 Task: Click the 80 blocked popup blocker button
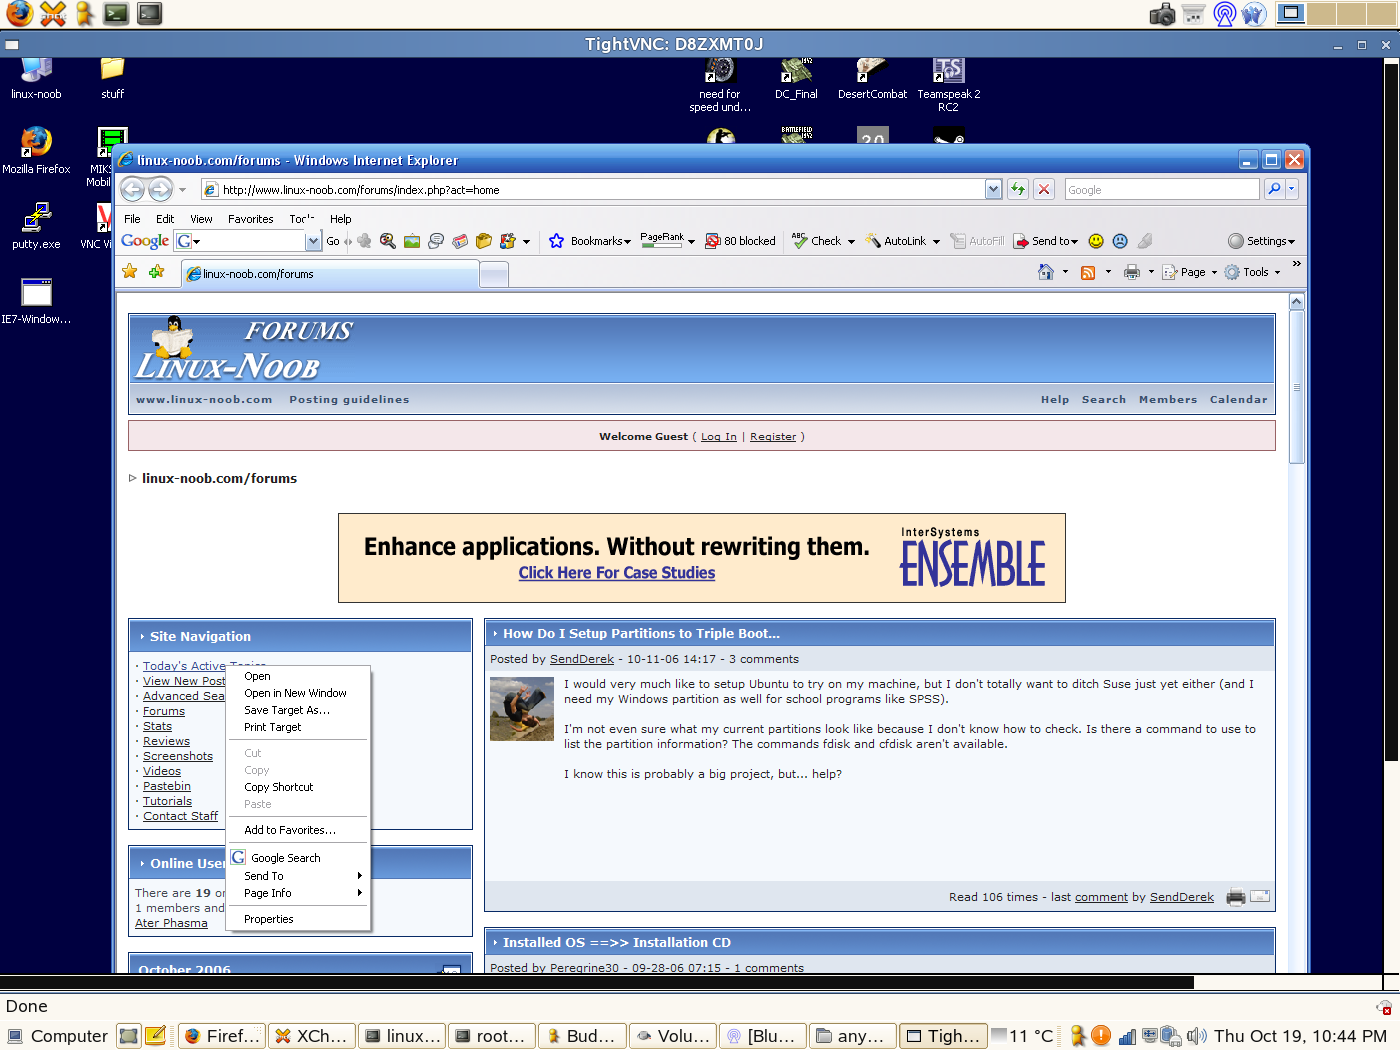740,241
